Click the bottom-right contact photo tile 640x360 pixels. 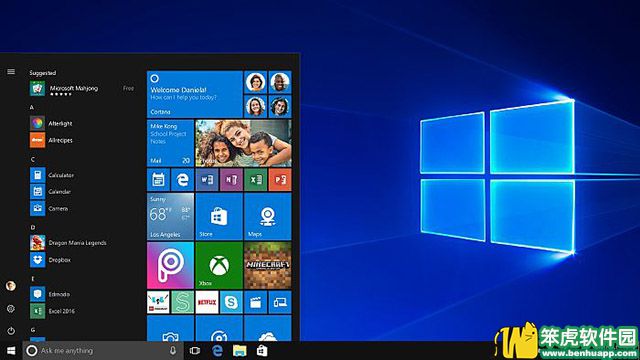[x=280, y=107]
